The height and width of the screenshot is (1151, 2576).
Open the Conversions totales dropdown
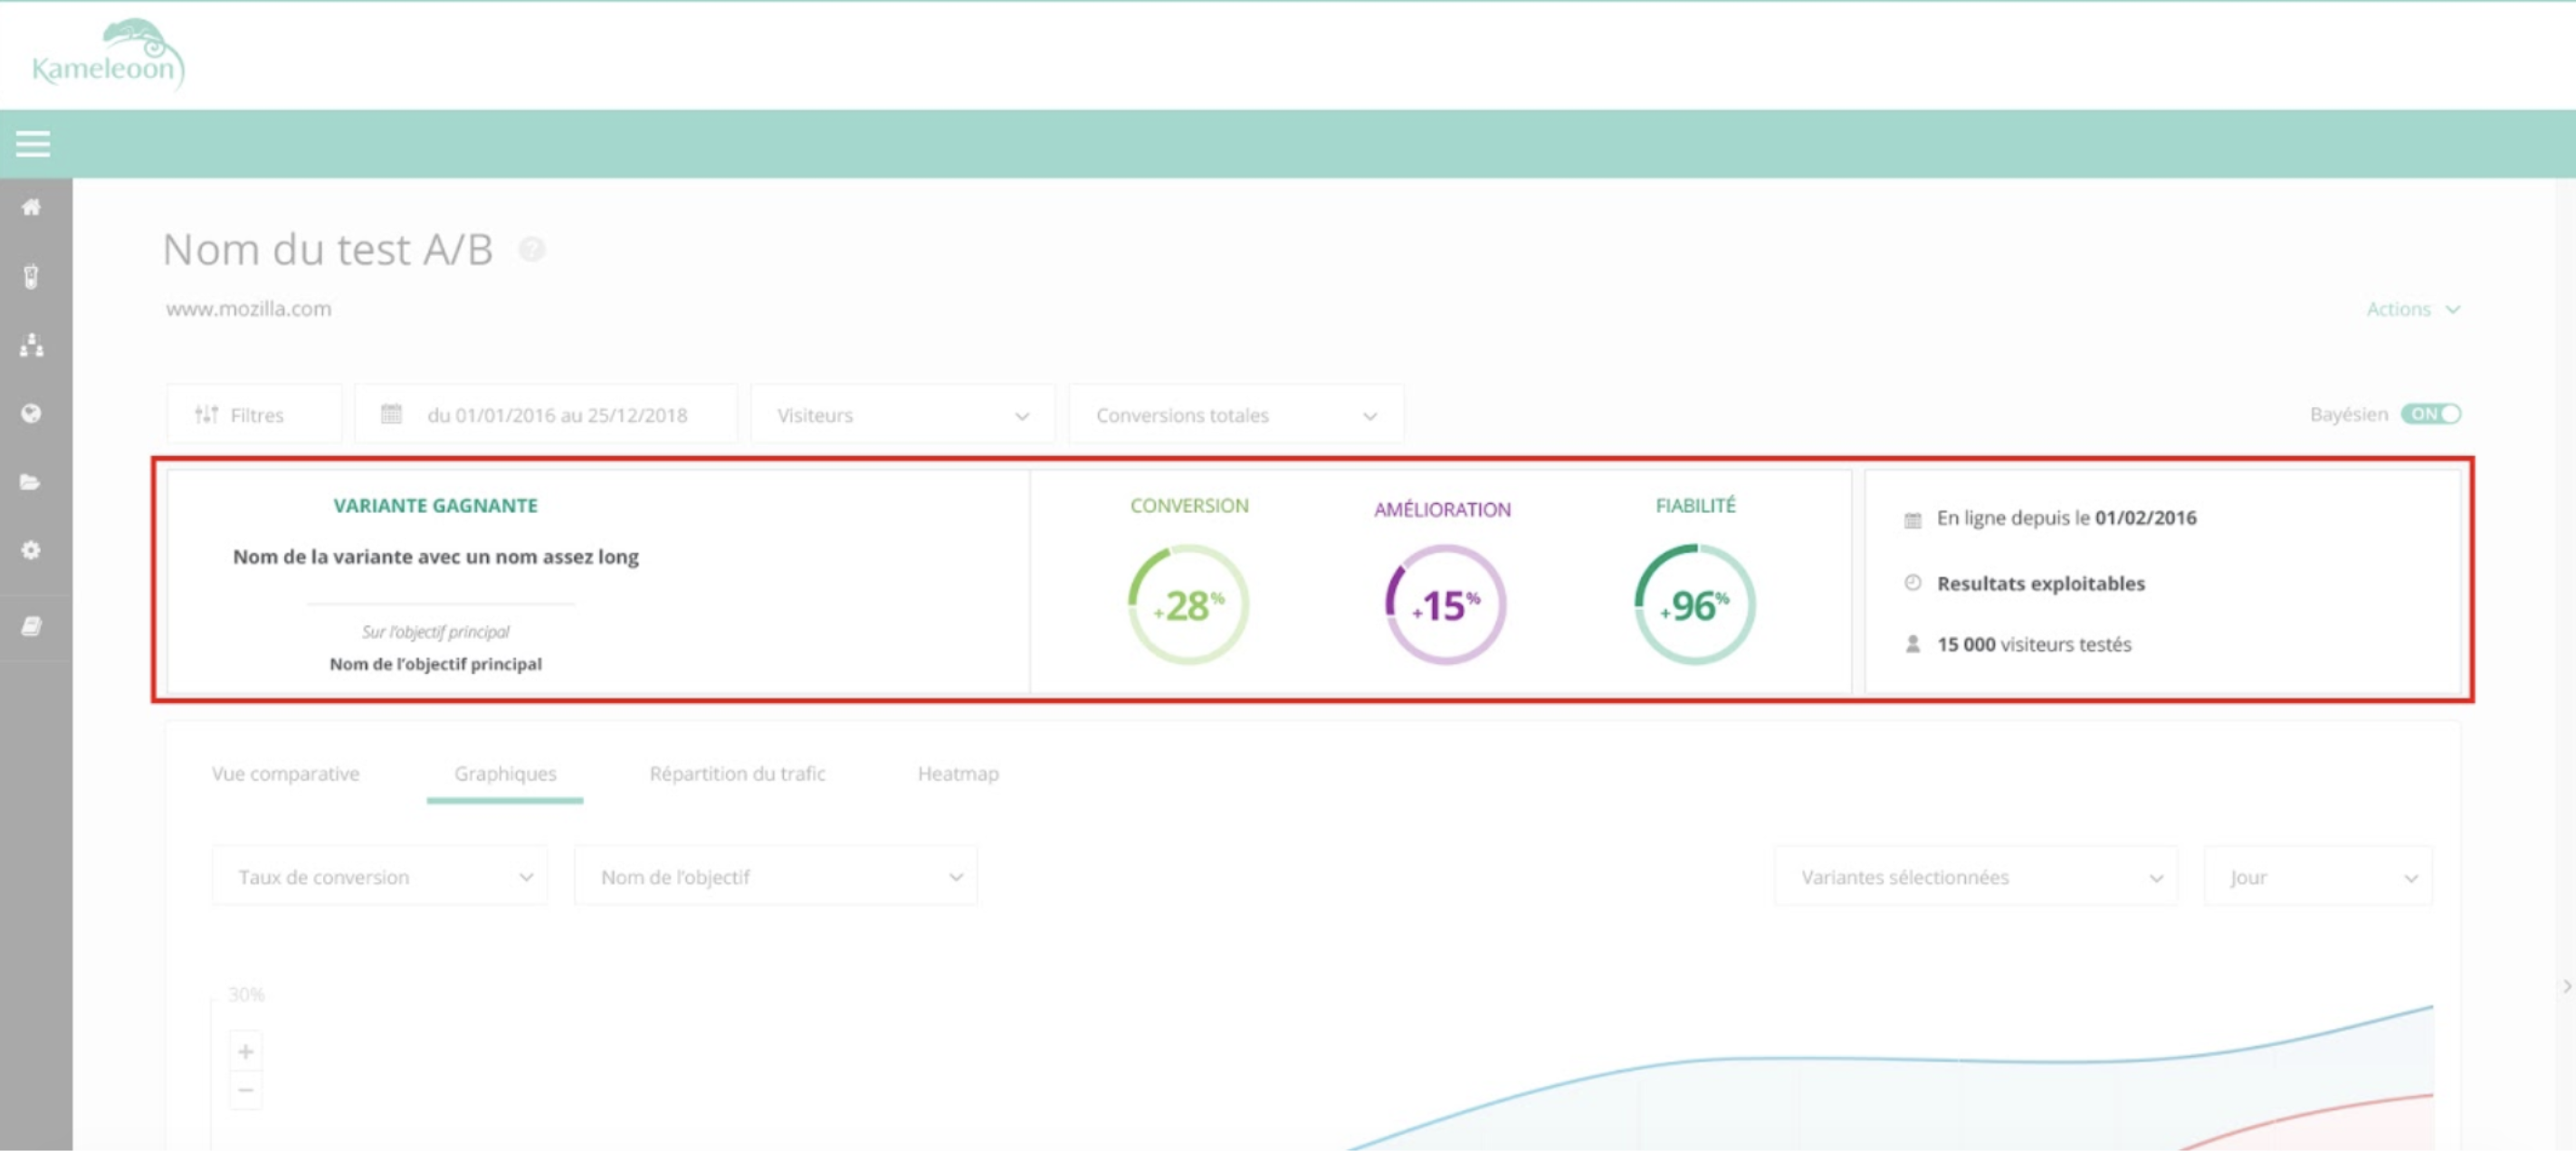pos(1236,414)
